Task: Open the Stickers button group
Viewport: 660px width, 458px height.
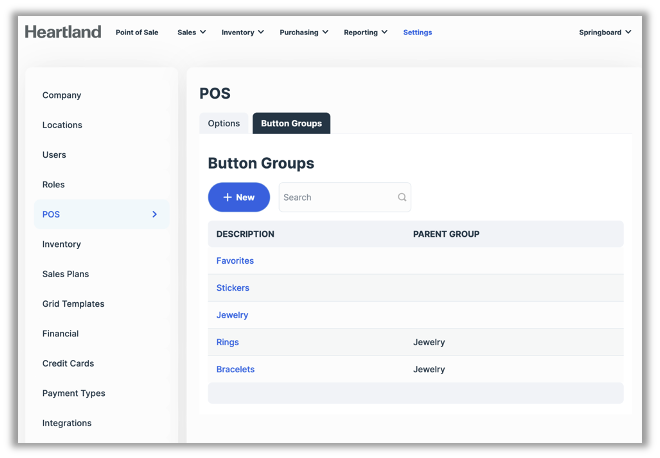Action: [233, 288]
